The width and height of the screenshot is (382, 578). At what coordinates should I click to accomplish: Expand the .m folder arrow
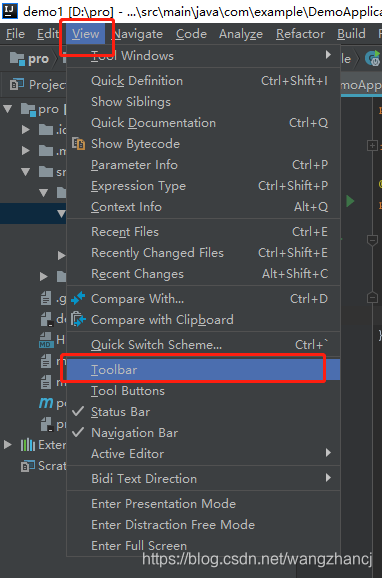[x=26, y=151]
